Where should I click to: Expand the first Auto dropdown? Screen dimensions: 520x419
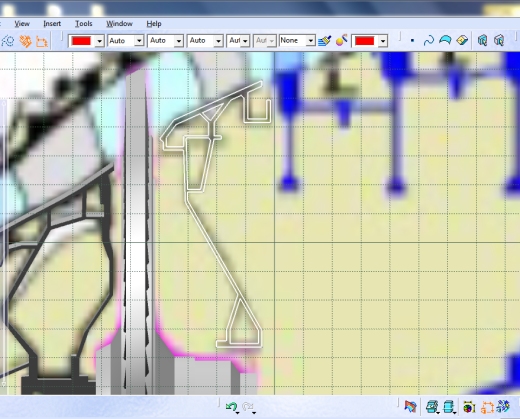tap(139, 41)
